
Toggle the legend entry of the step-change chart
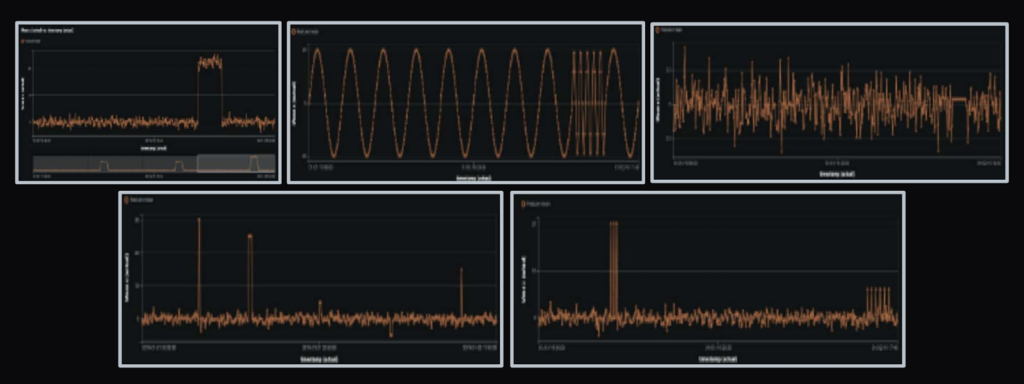[x=30, y=40]
